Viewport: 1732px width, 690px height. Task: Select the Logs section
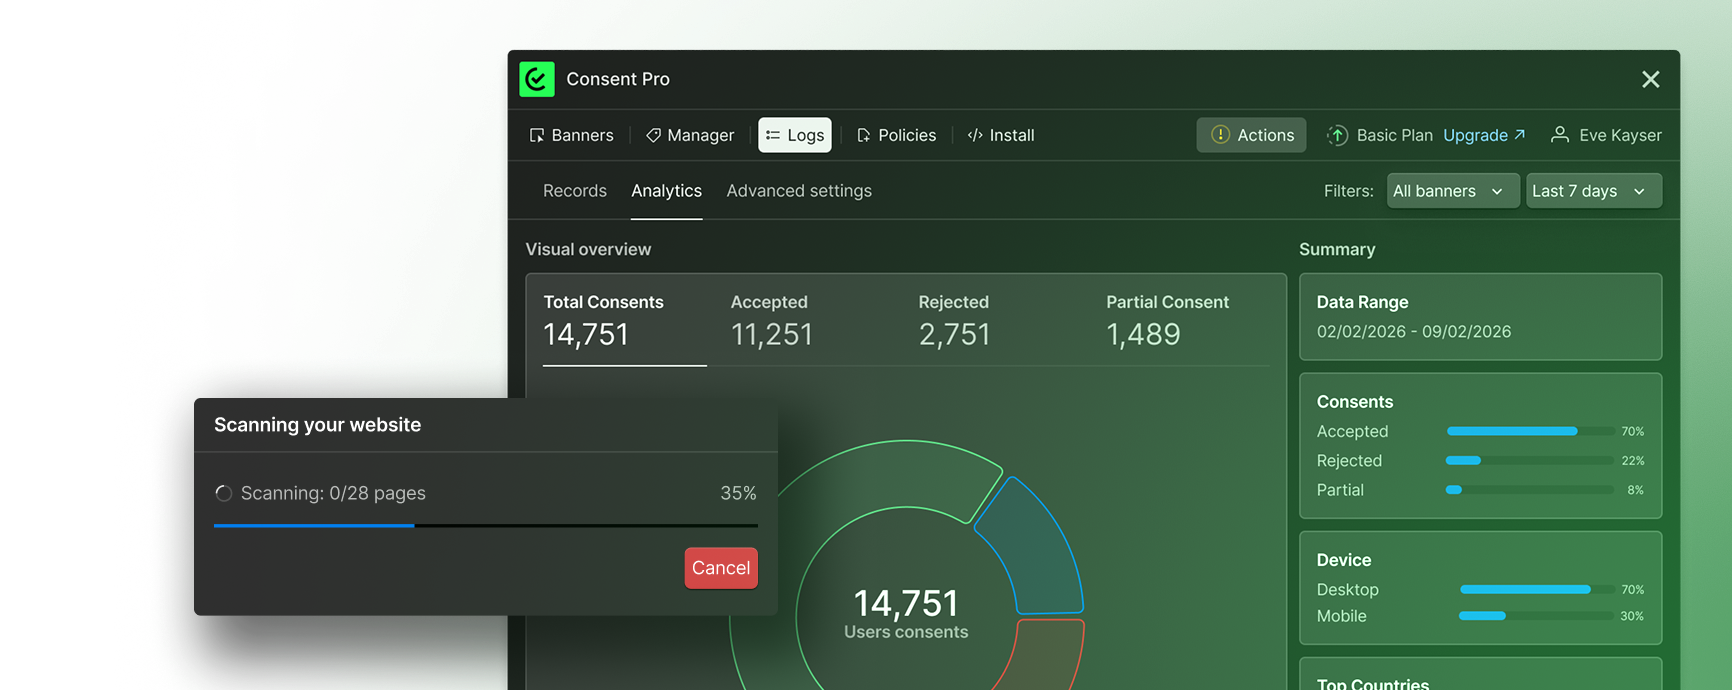[795, 135]
